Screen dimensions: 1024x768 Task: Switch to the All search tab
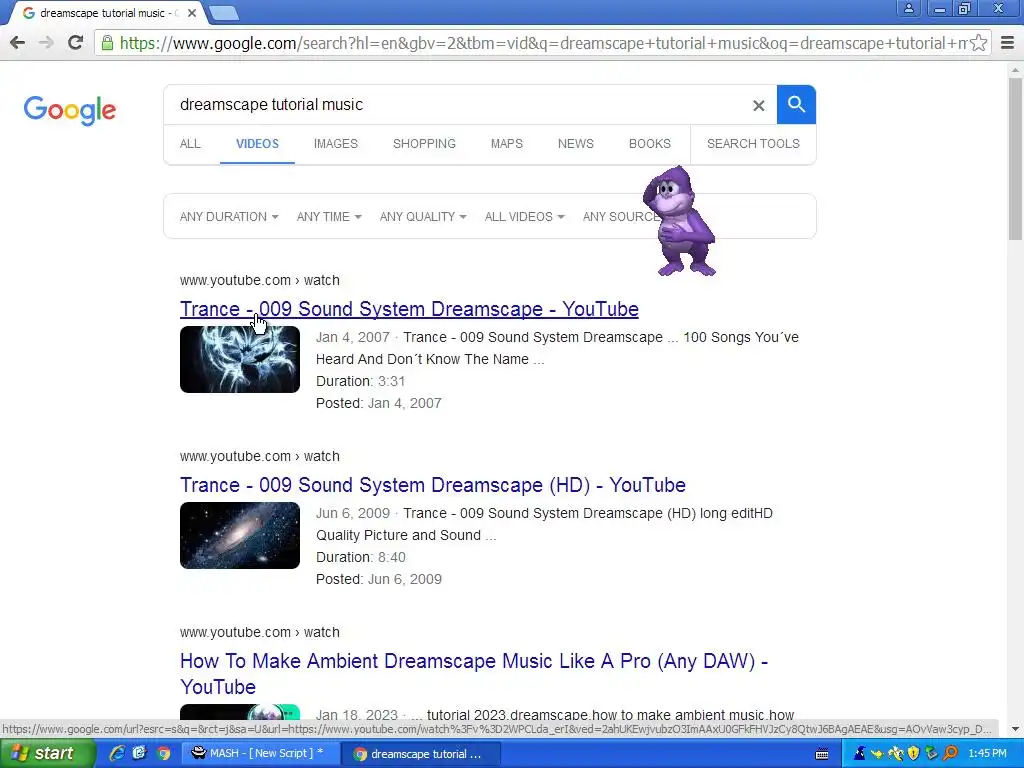[x=190, y=144]
